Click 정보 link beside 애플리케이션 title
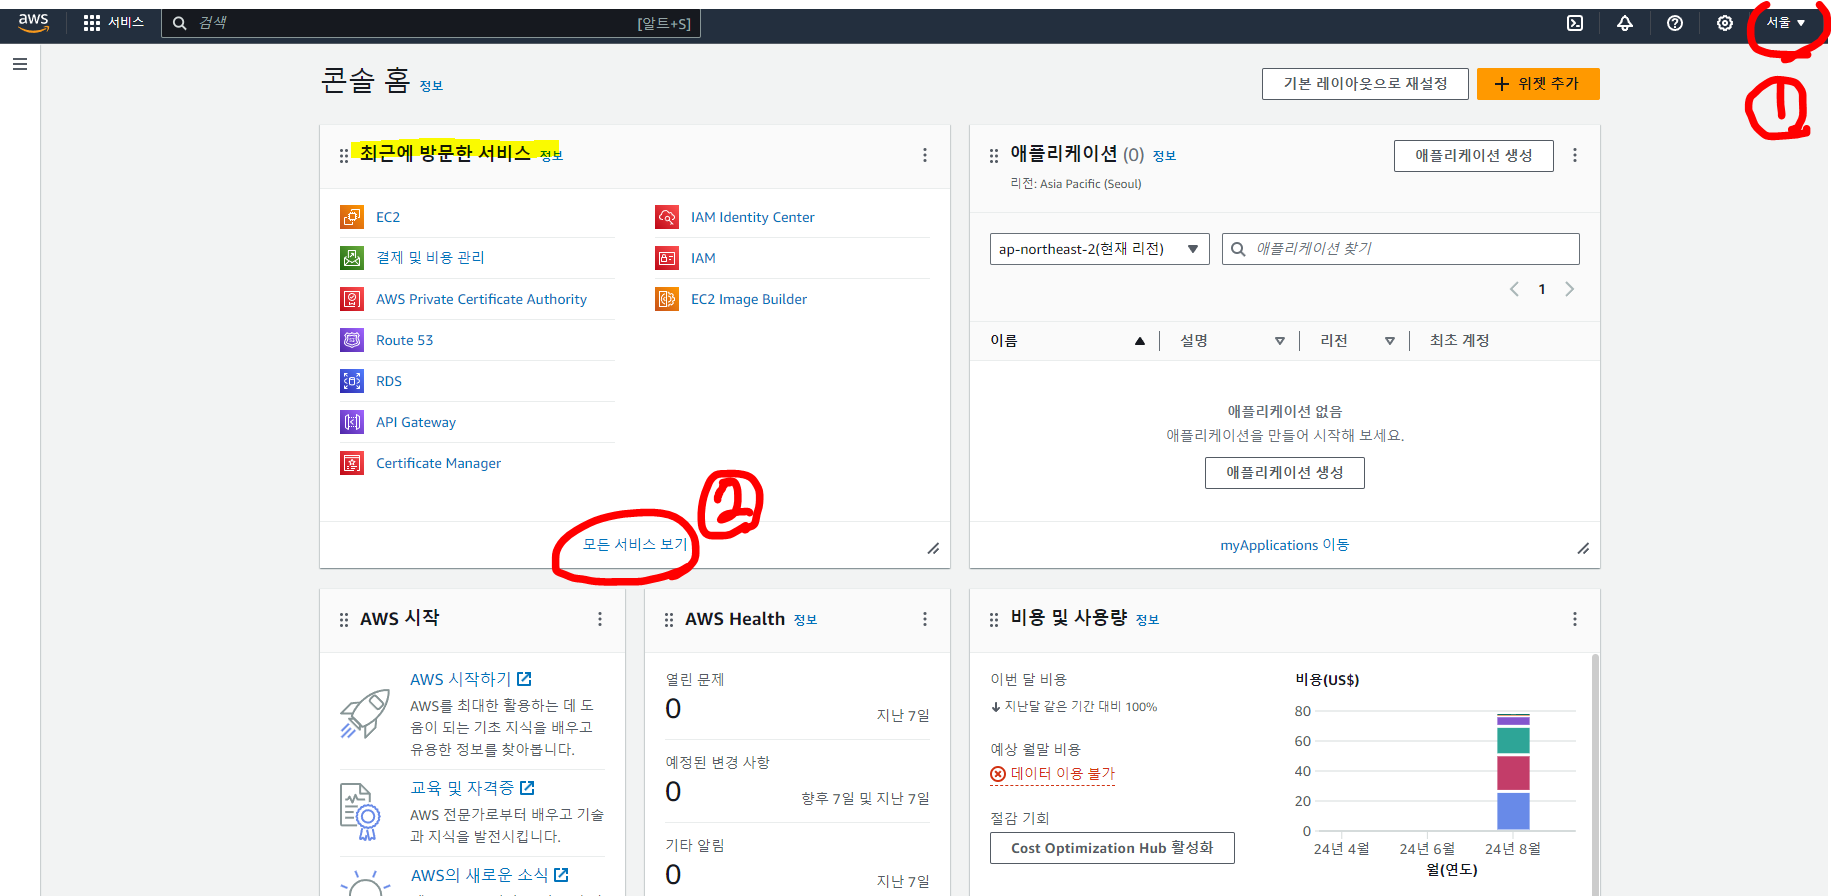The height and width of the screenshot is (896, 1831). [x=1165, y=156]
